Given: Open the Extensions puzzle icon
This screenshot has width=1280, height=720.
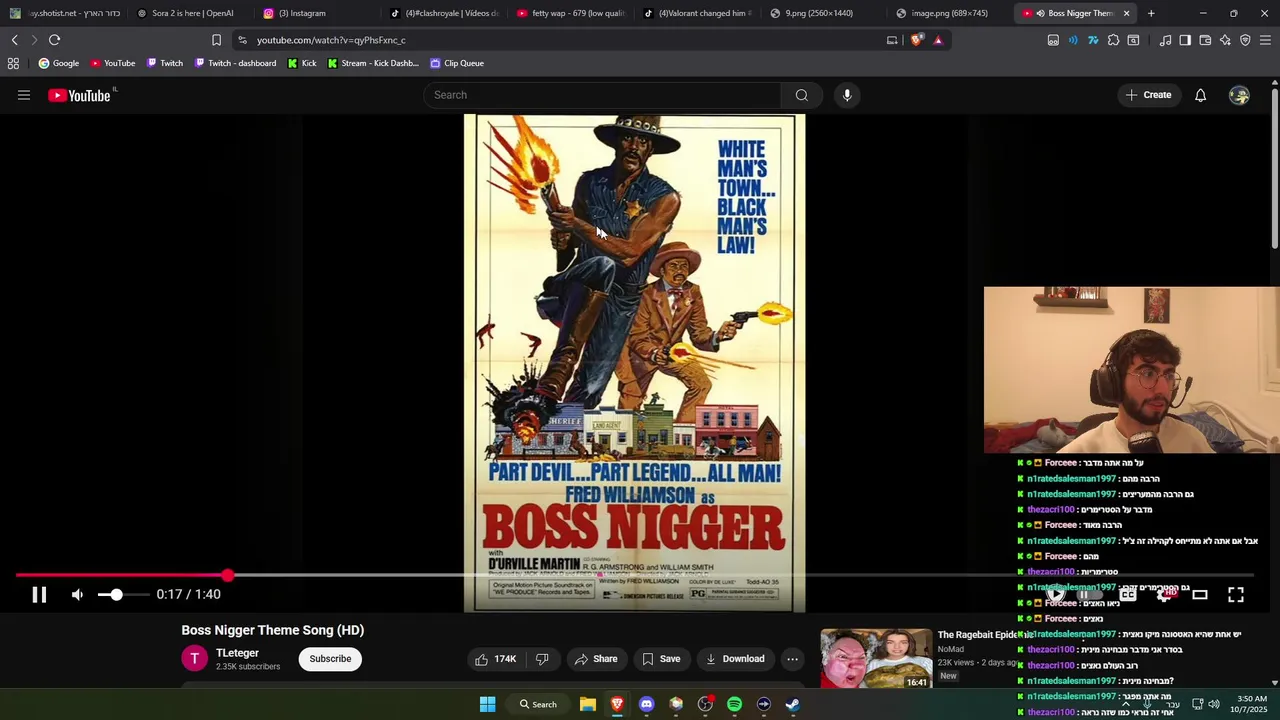Looking at the screenshot, I should (1113, 40).
